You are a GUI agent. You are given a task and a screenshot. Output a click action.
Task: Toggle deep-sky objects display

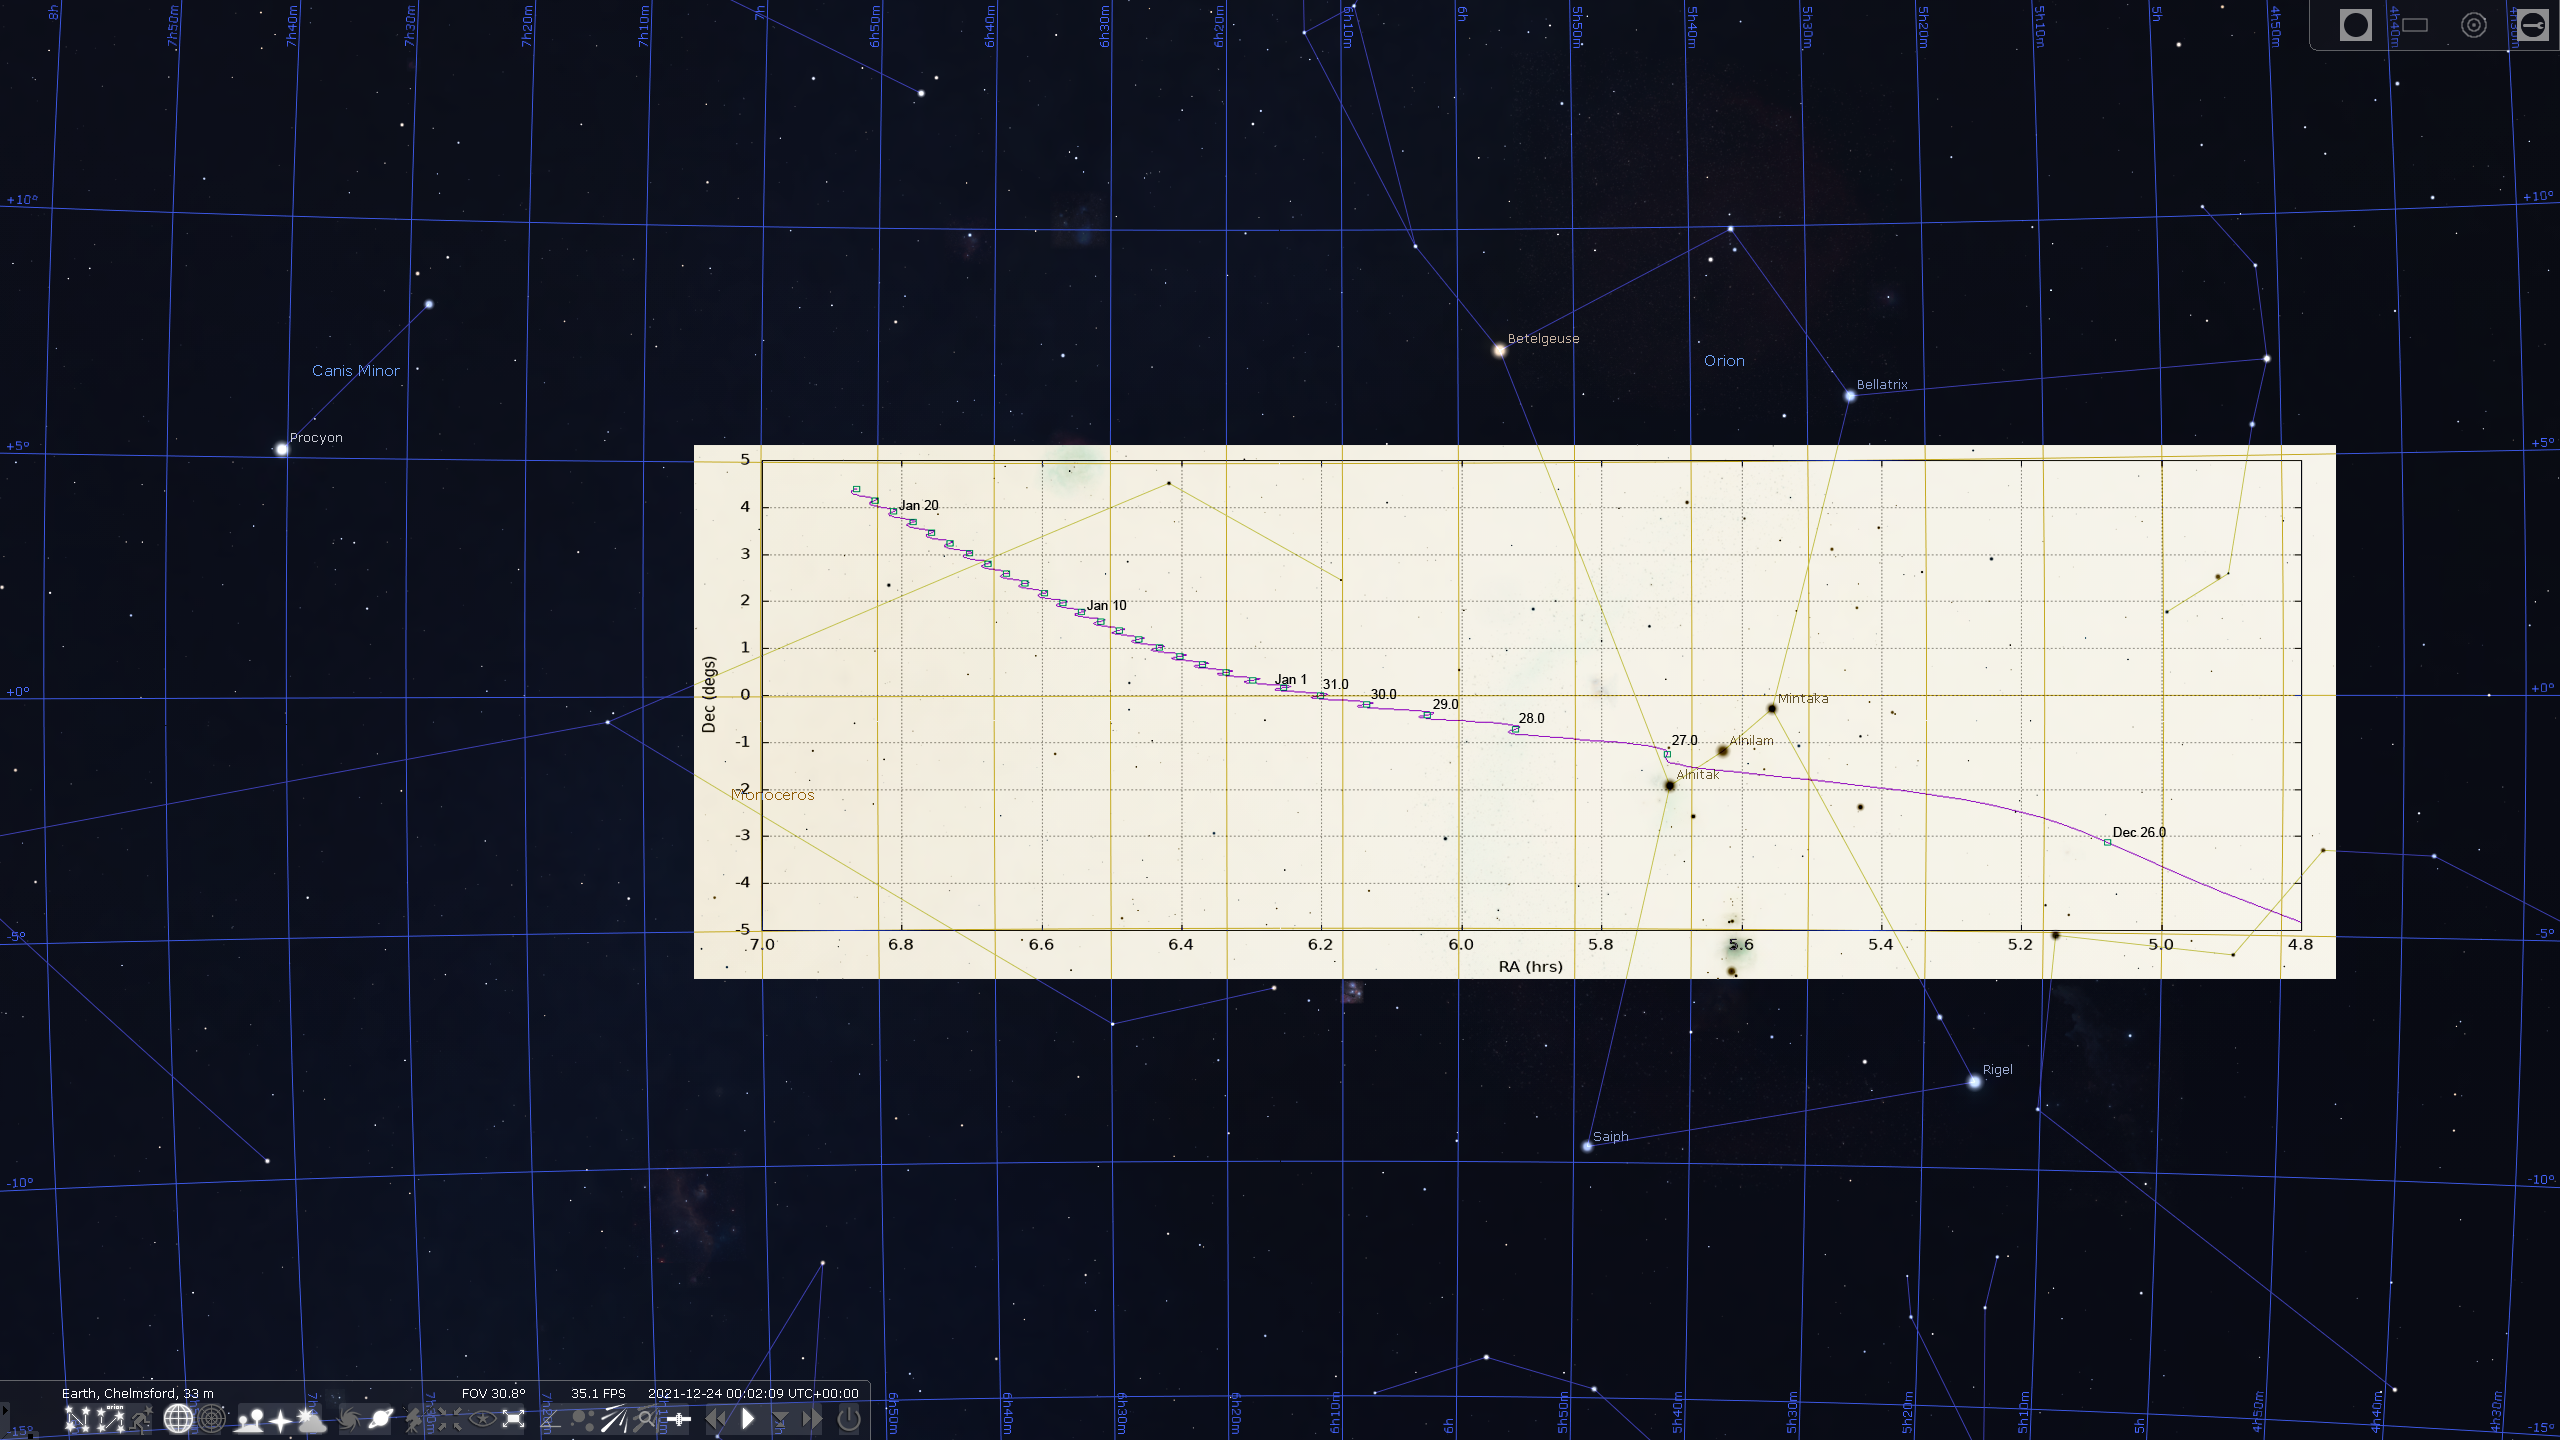coord(349,1419)
